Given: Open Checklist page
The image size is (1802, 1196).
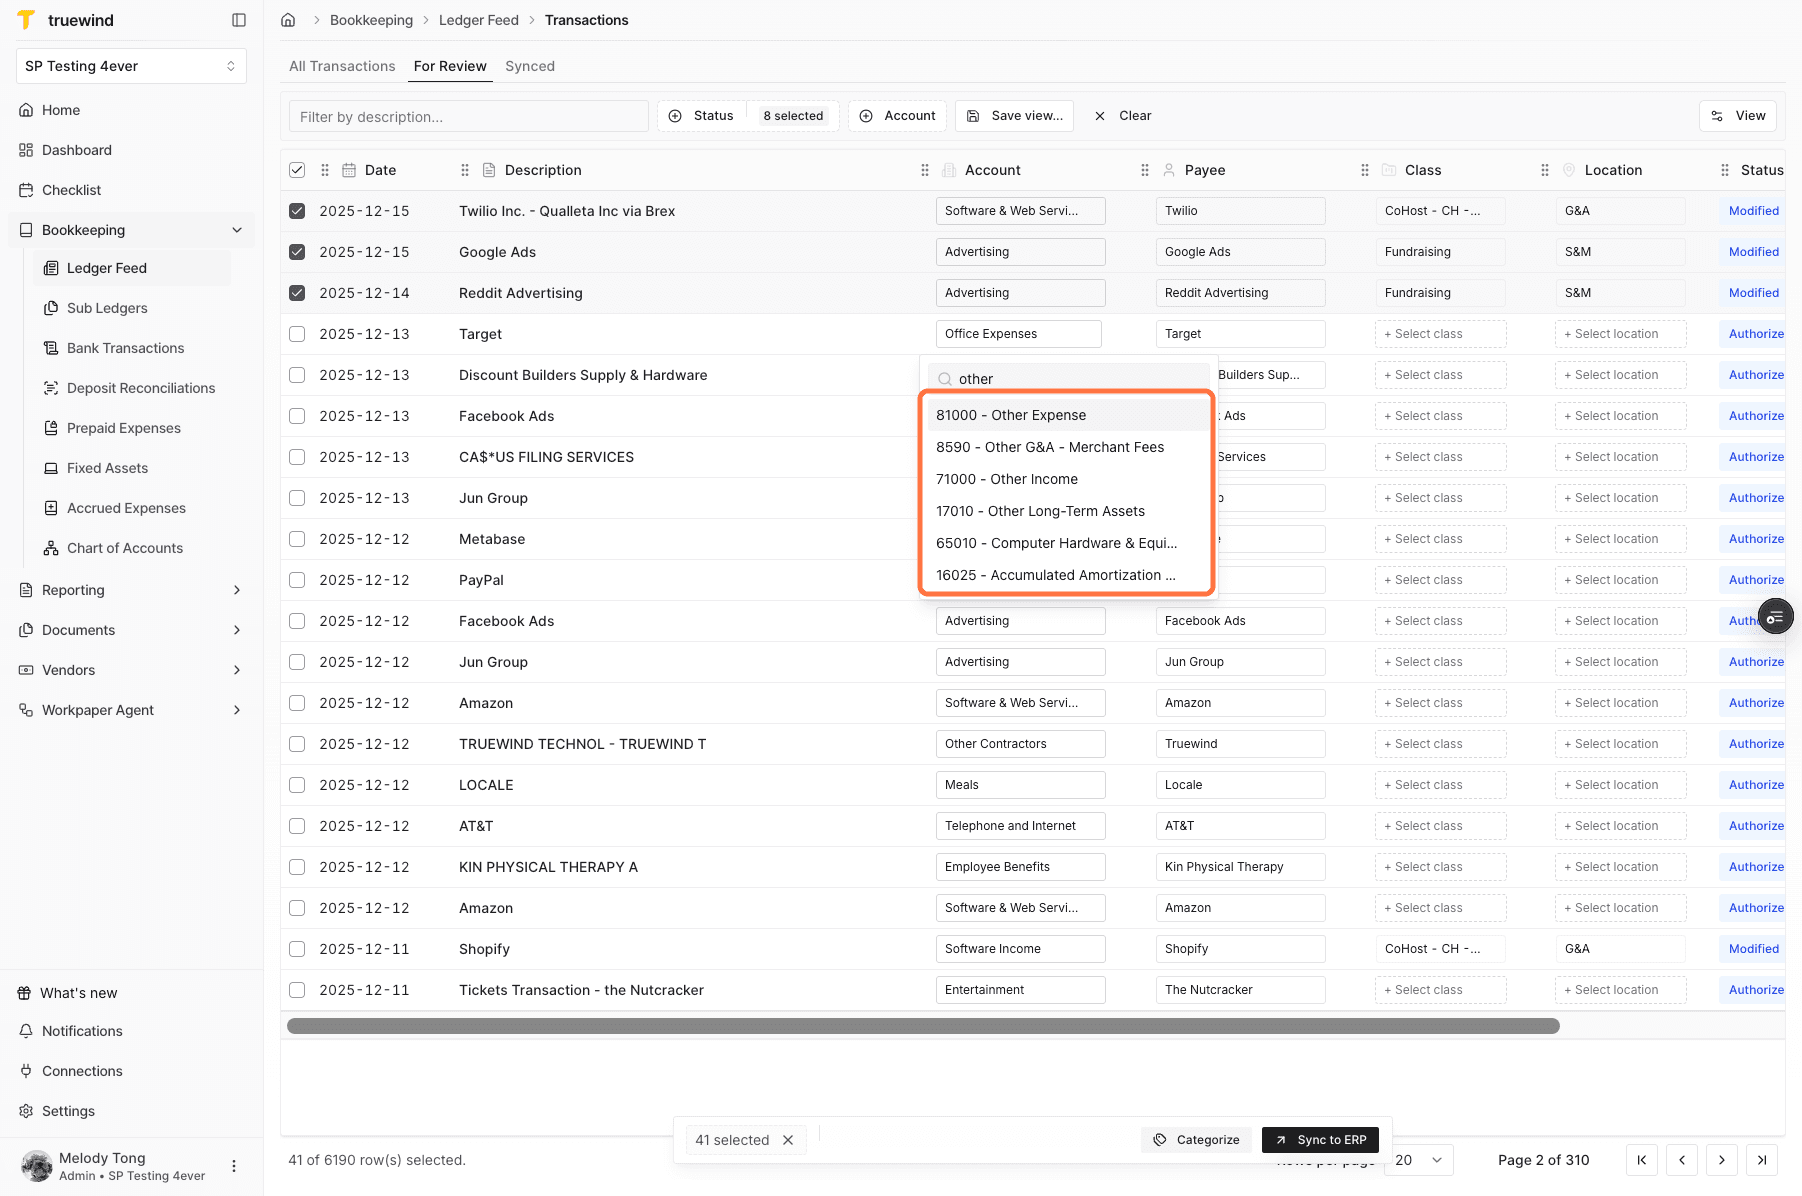Looking at the screenshot, I should point(71,190).
